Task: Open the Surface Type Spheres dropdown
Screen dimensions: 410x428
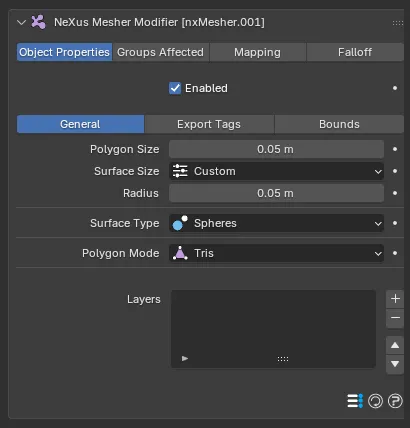Action: coord(276,223)
